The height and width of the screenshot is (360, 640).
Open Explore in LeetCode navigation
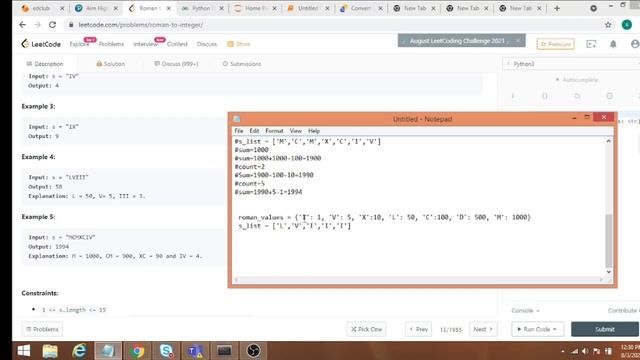[79, 44]
